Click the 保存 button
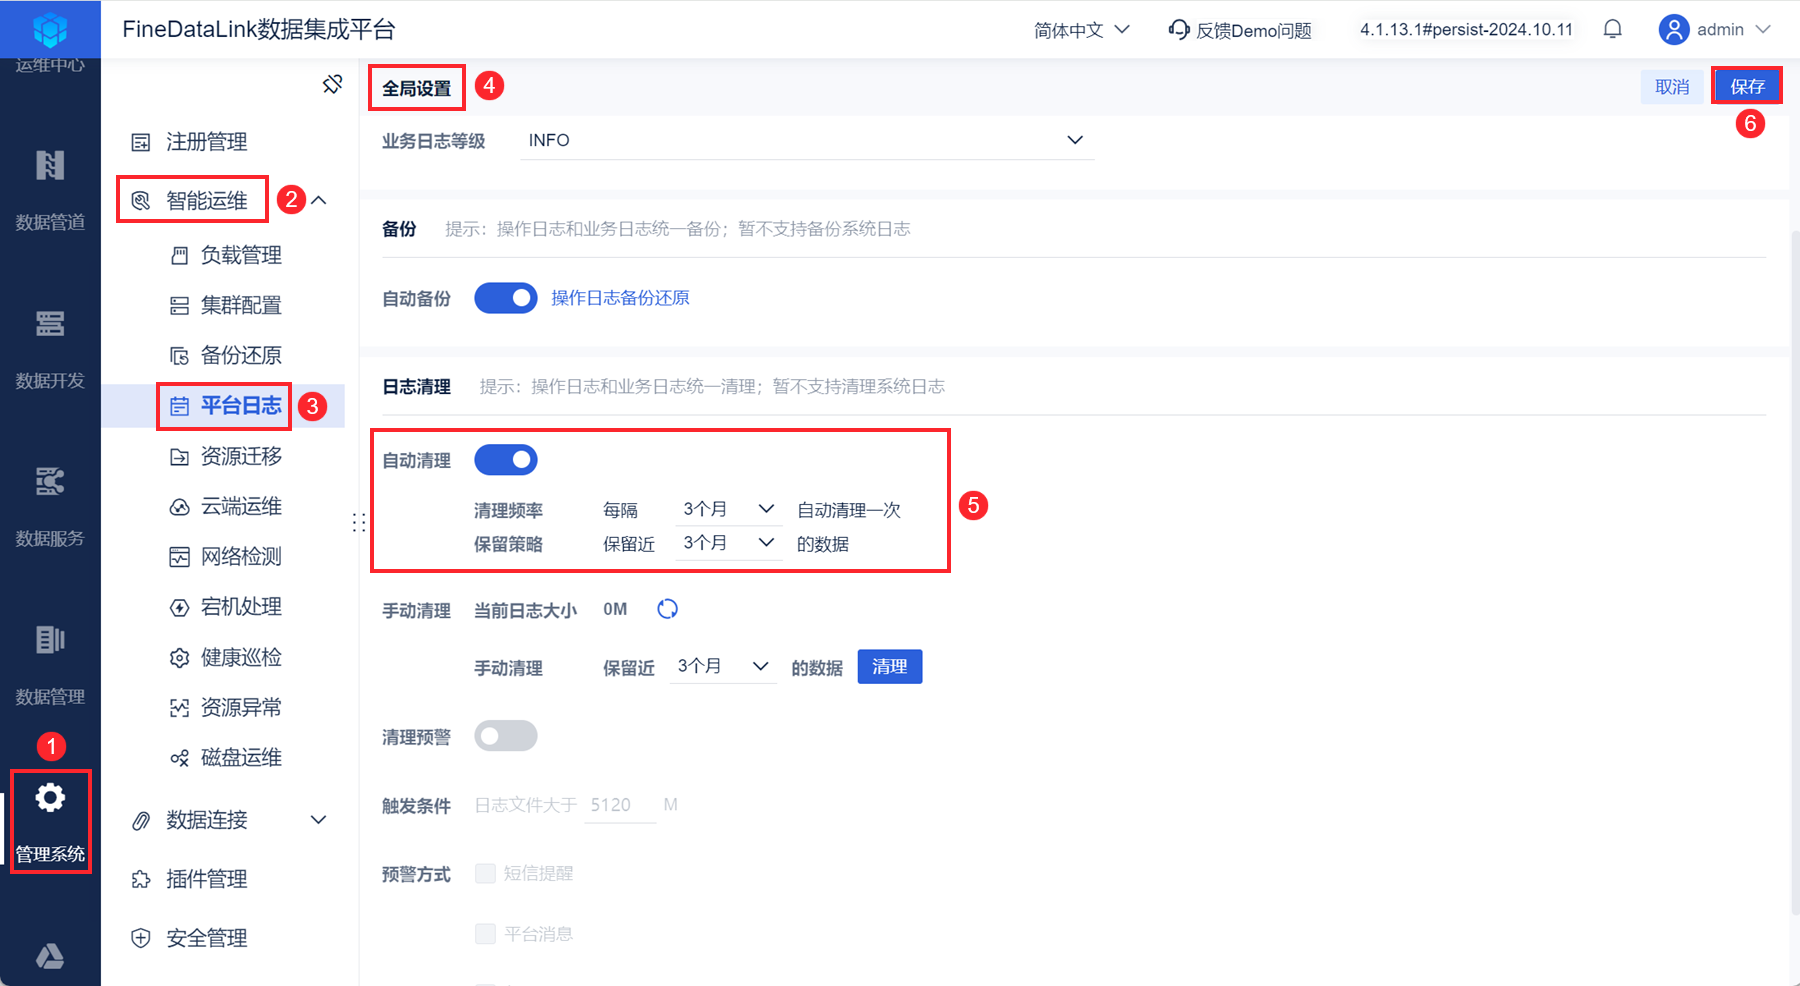Image resolution: width=1800 pixels, height=986 pixels. [1747, 87]
